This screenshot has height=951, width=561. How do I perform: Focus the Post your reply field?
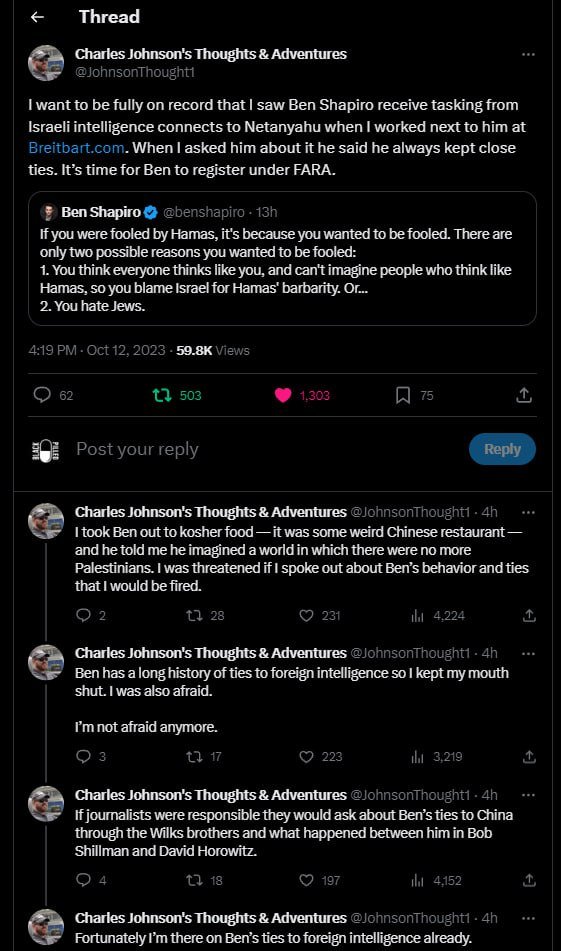coord(267,449)
